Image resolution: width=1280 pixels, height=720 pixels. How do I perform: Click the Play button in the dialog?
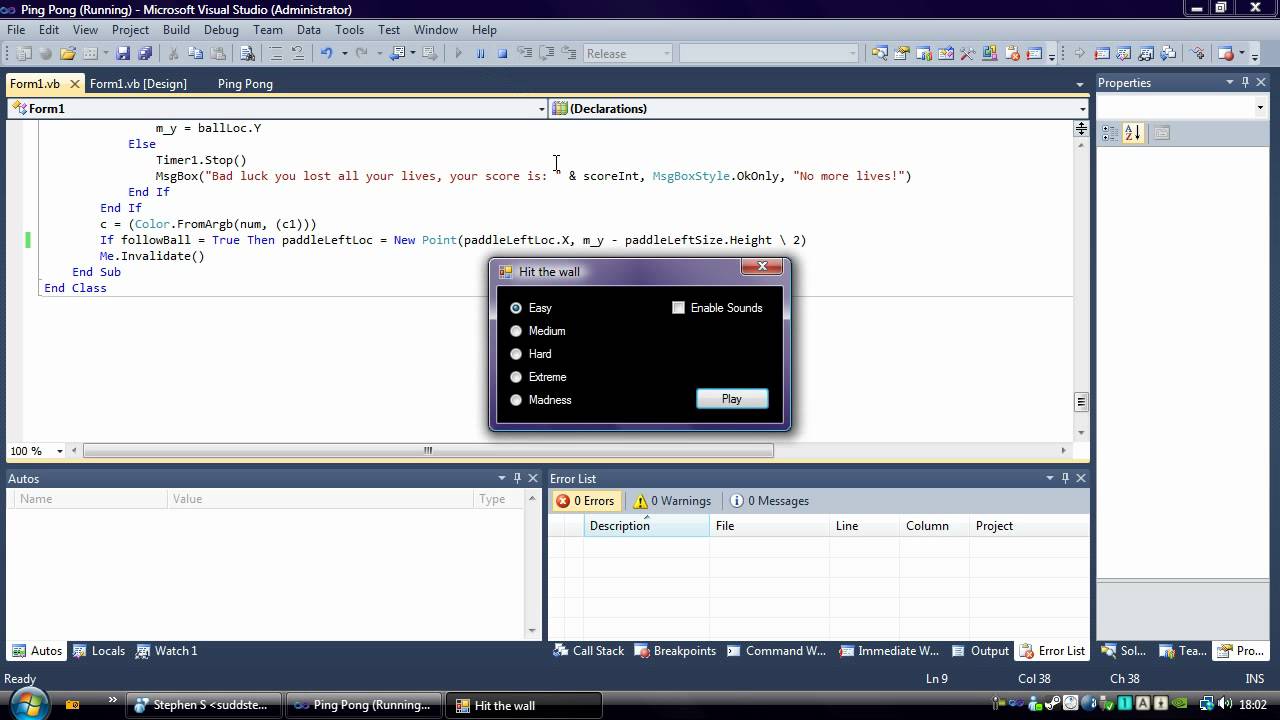[732, 399]
